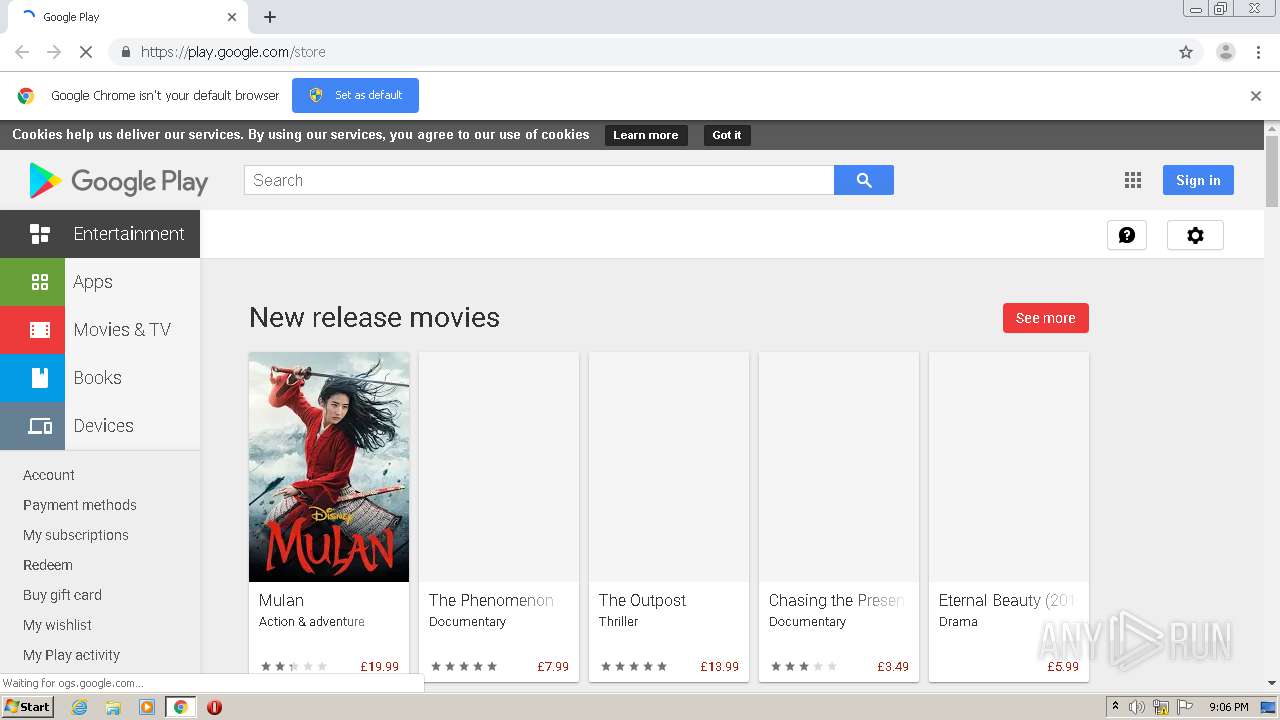Click the Entertainment category icon
The height and width of the screenshot is (720, 1280).
(x=40, y=234)
